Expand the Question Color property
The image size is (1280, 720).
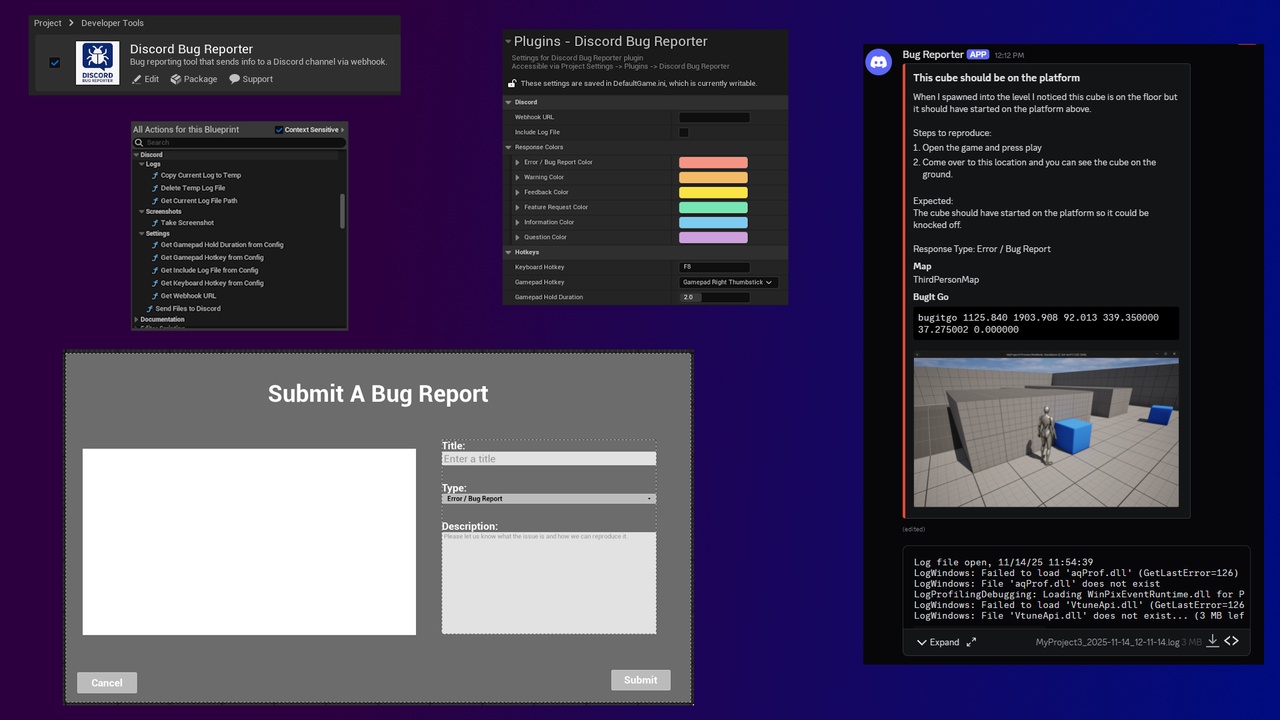pos(518,237)
